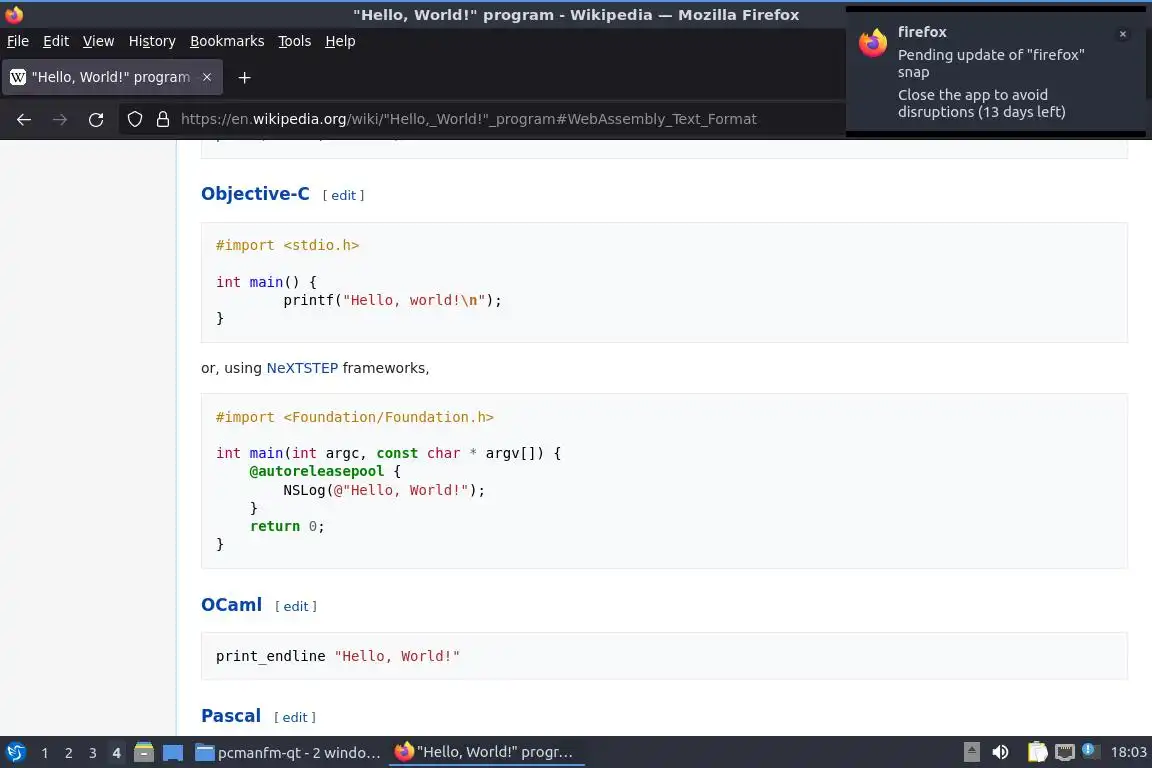Open the tracking protection shield icon
The height and width of the screenshot is (768, 1152).
pyautogui.click(x=135, y=119)
